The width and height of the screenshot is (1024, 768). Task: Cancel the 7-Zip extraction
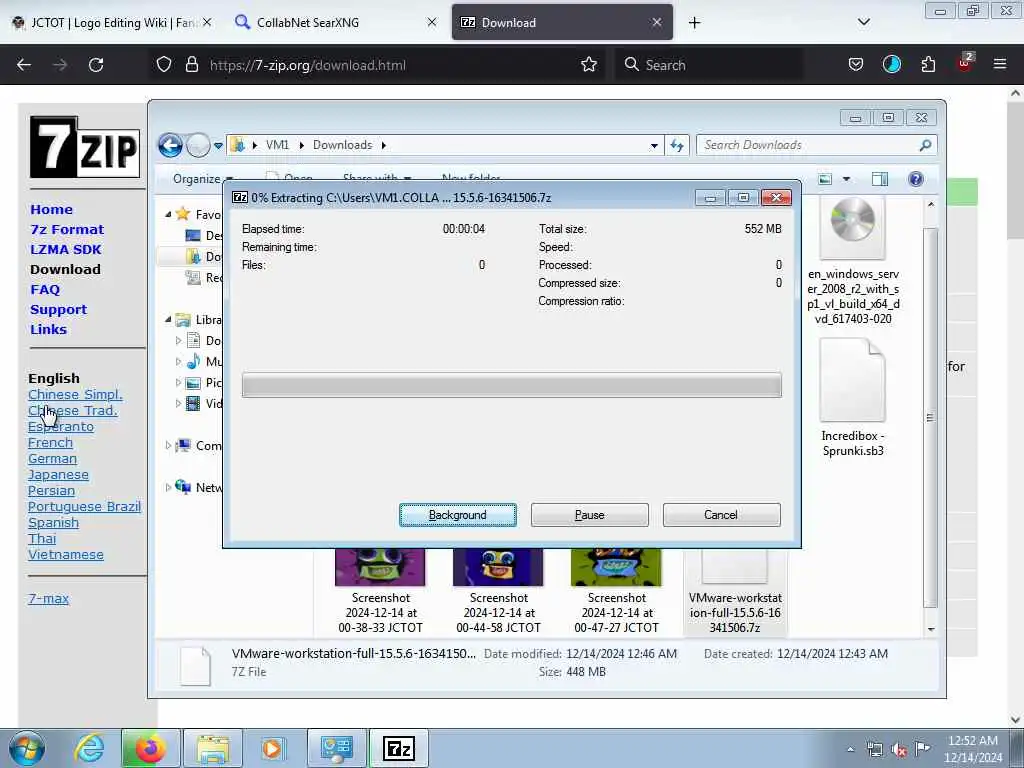point(721,515)
